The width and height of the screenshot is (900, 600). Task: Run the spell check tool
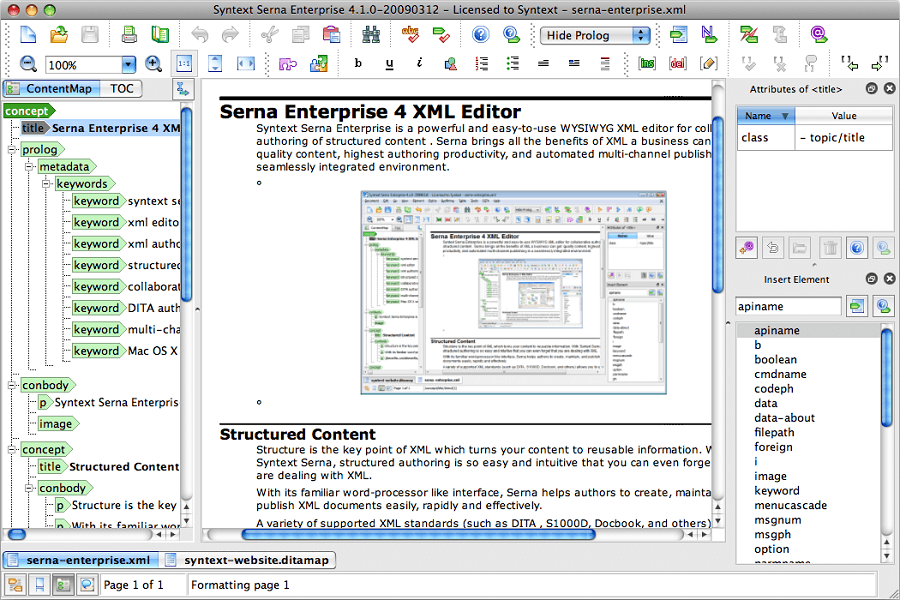[410, 35]
